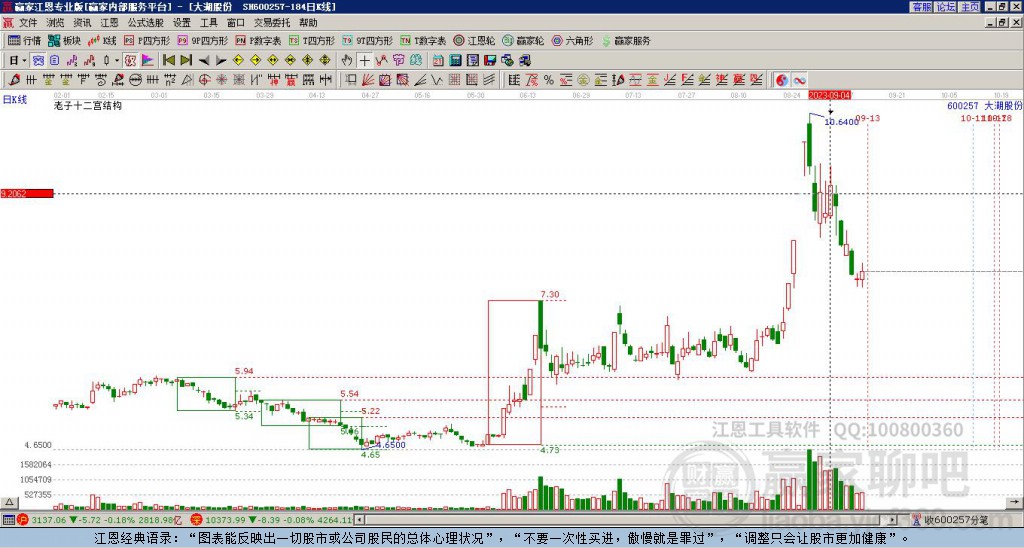Click the 日K线 label on chart

click(15, 100)
